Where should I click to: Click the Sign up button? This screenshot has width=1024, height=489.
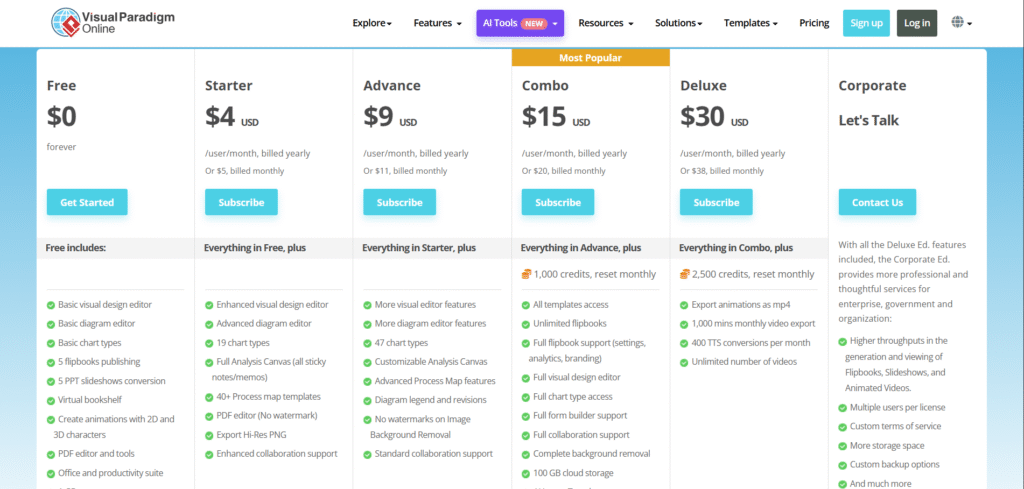[866, 23]
